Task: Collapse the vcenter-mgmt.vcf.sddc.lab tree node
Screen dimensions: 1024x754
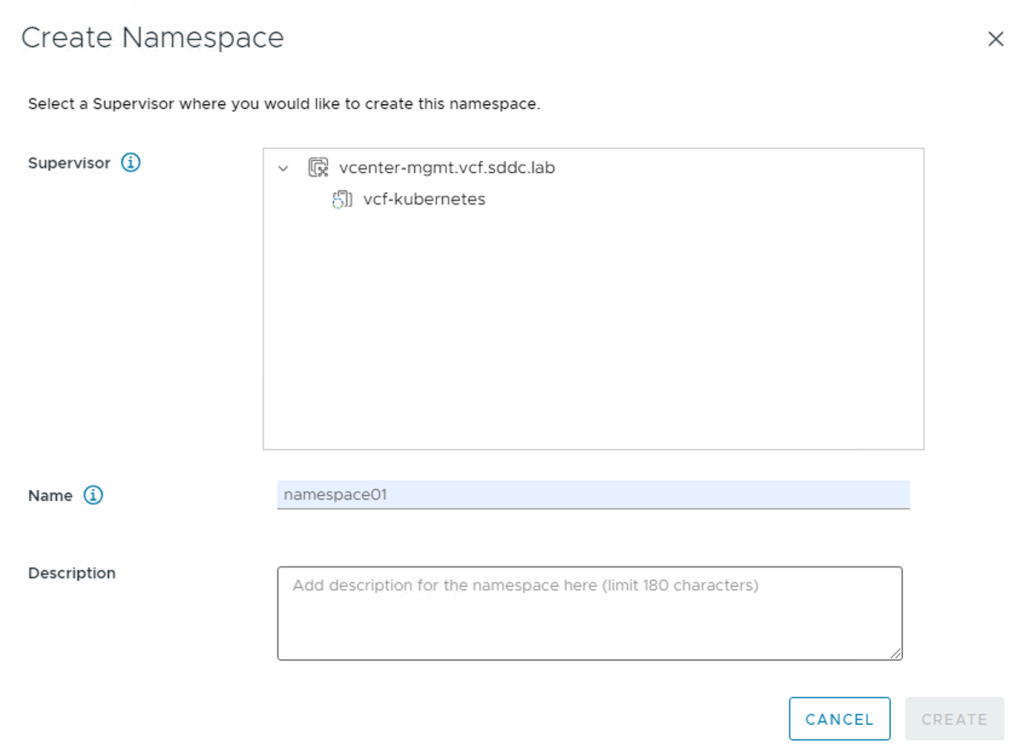Action: [283, 169]
